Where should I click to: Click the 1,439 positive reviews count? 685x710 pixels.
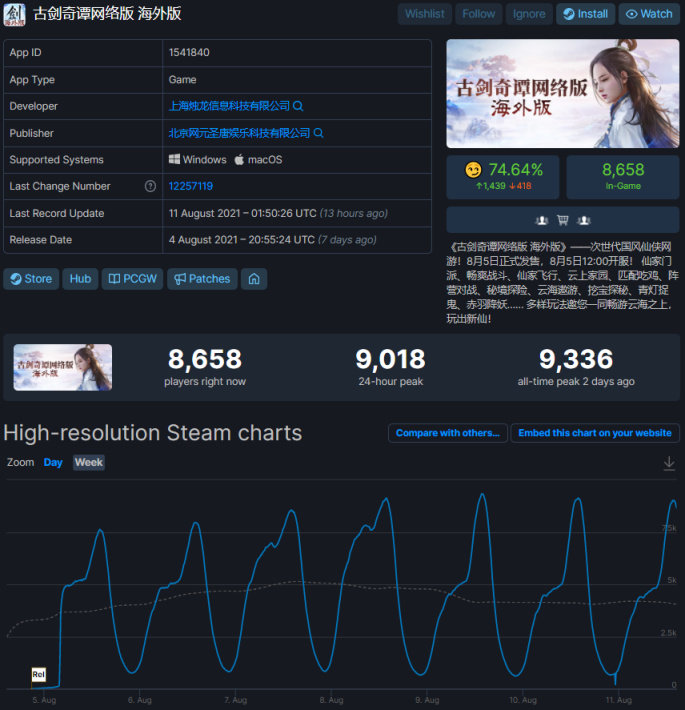coord(490,186)
